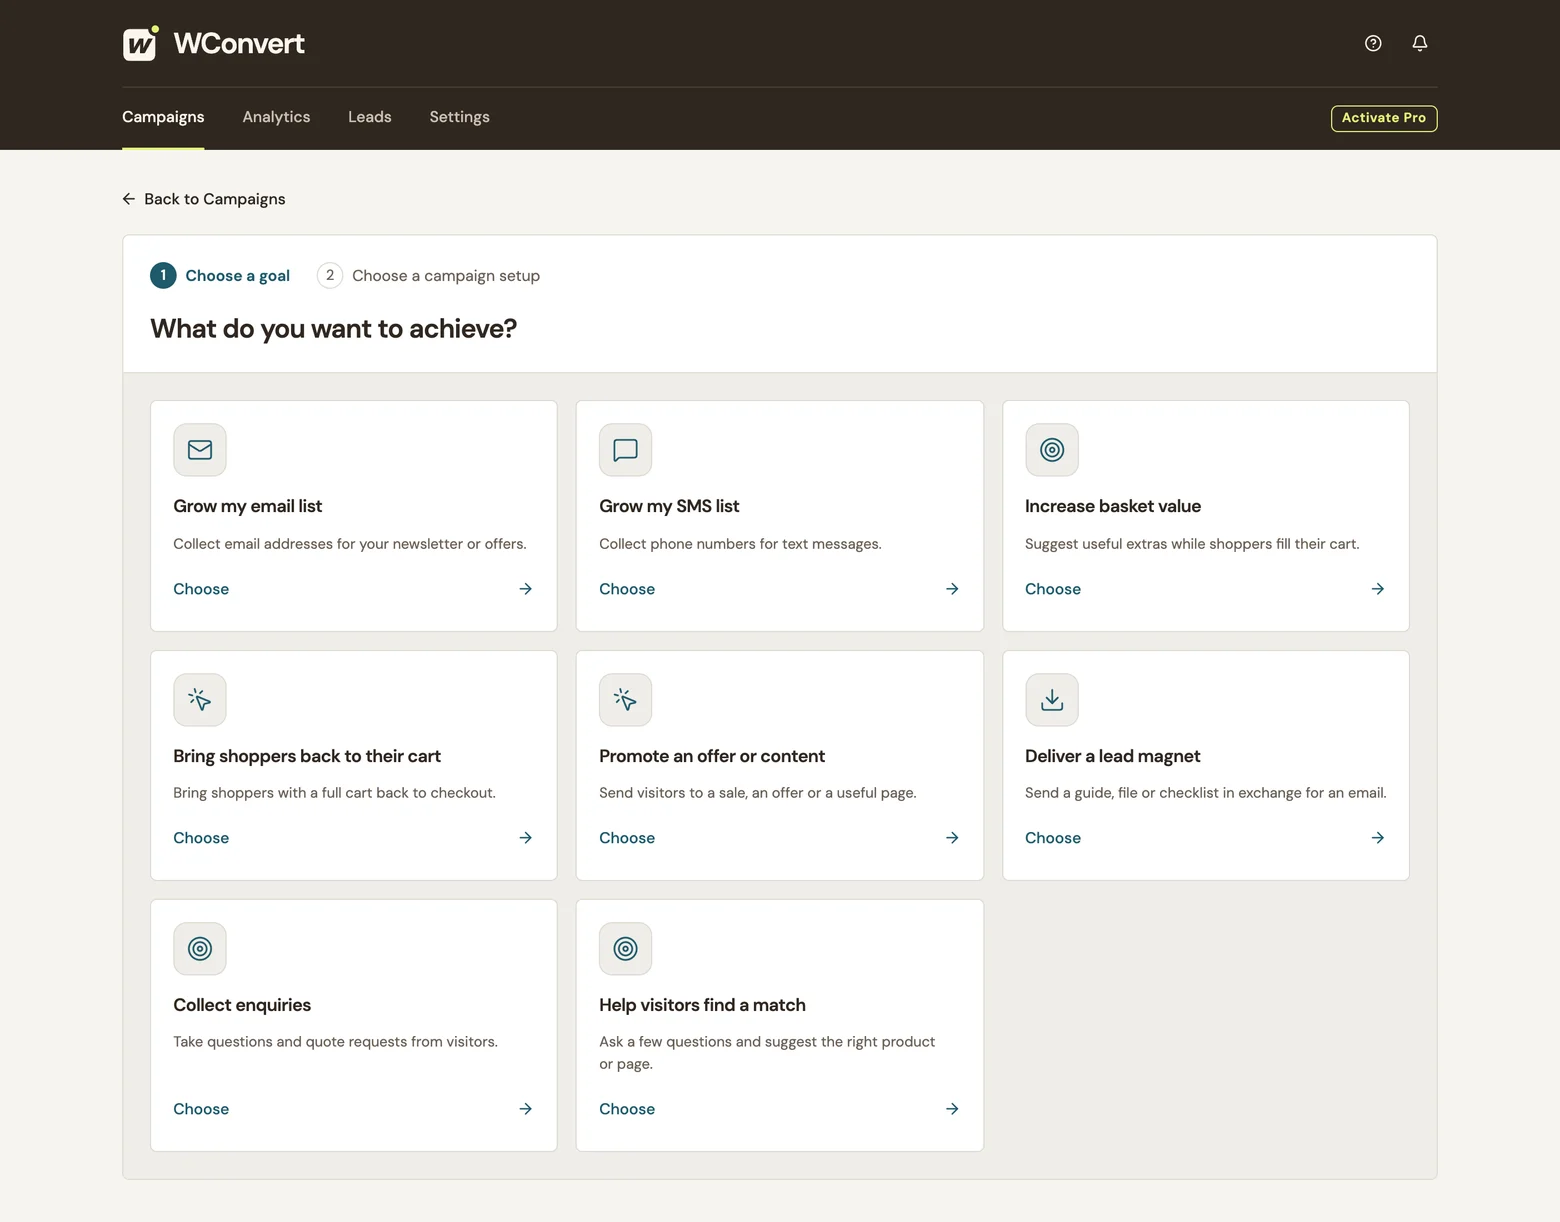Click the arrow on the Help visitors find a match card

tap(952, 1109)
